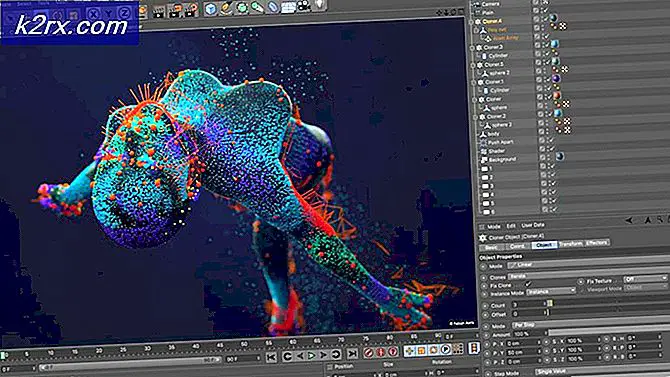Toggle the Scale keying icon
Screen dimensions: 670x377
coord(421,350)
